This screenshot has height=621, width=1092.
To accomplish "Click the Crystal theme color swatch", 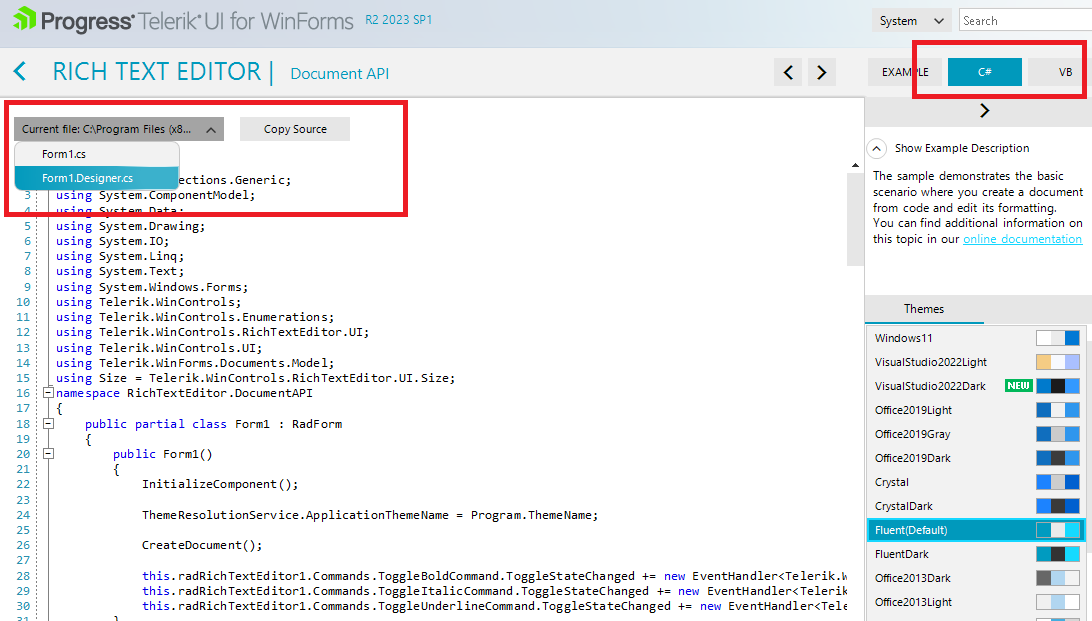I will [1058, 482].
